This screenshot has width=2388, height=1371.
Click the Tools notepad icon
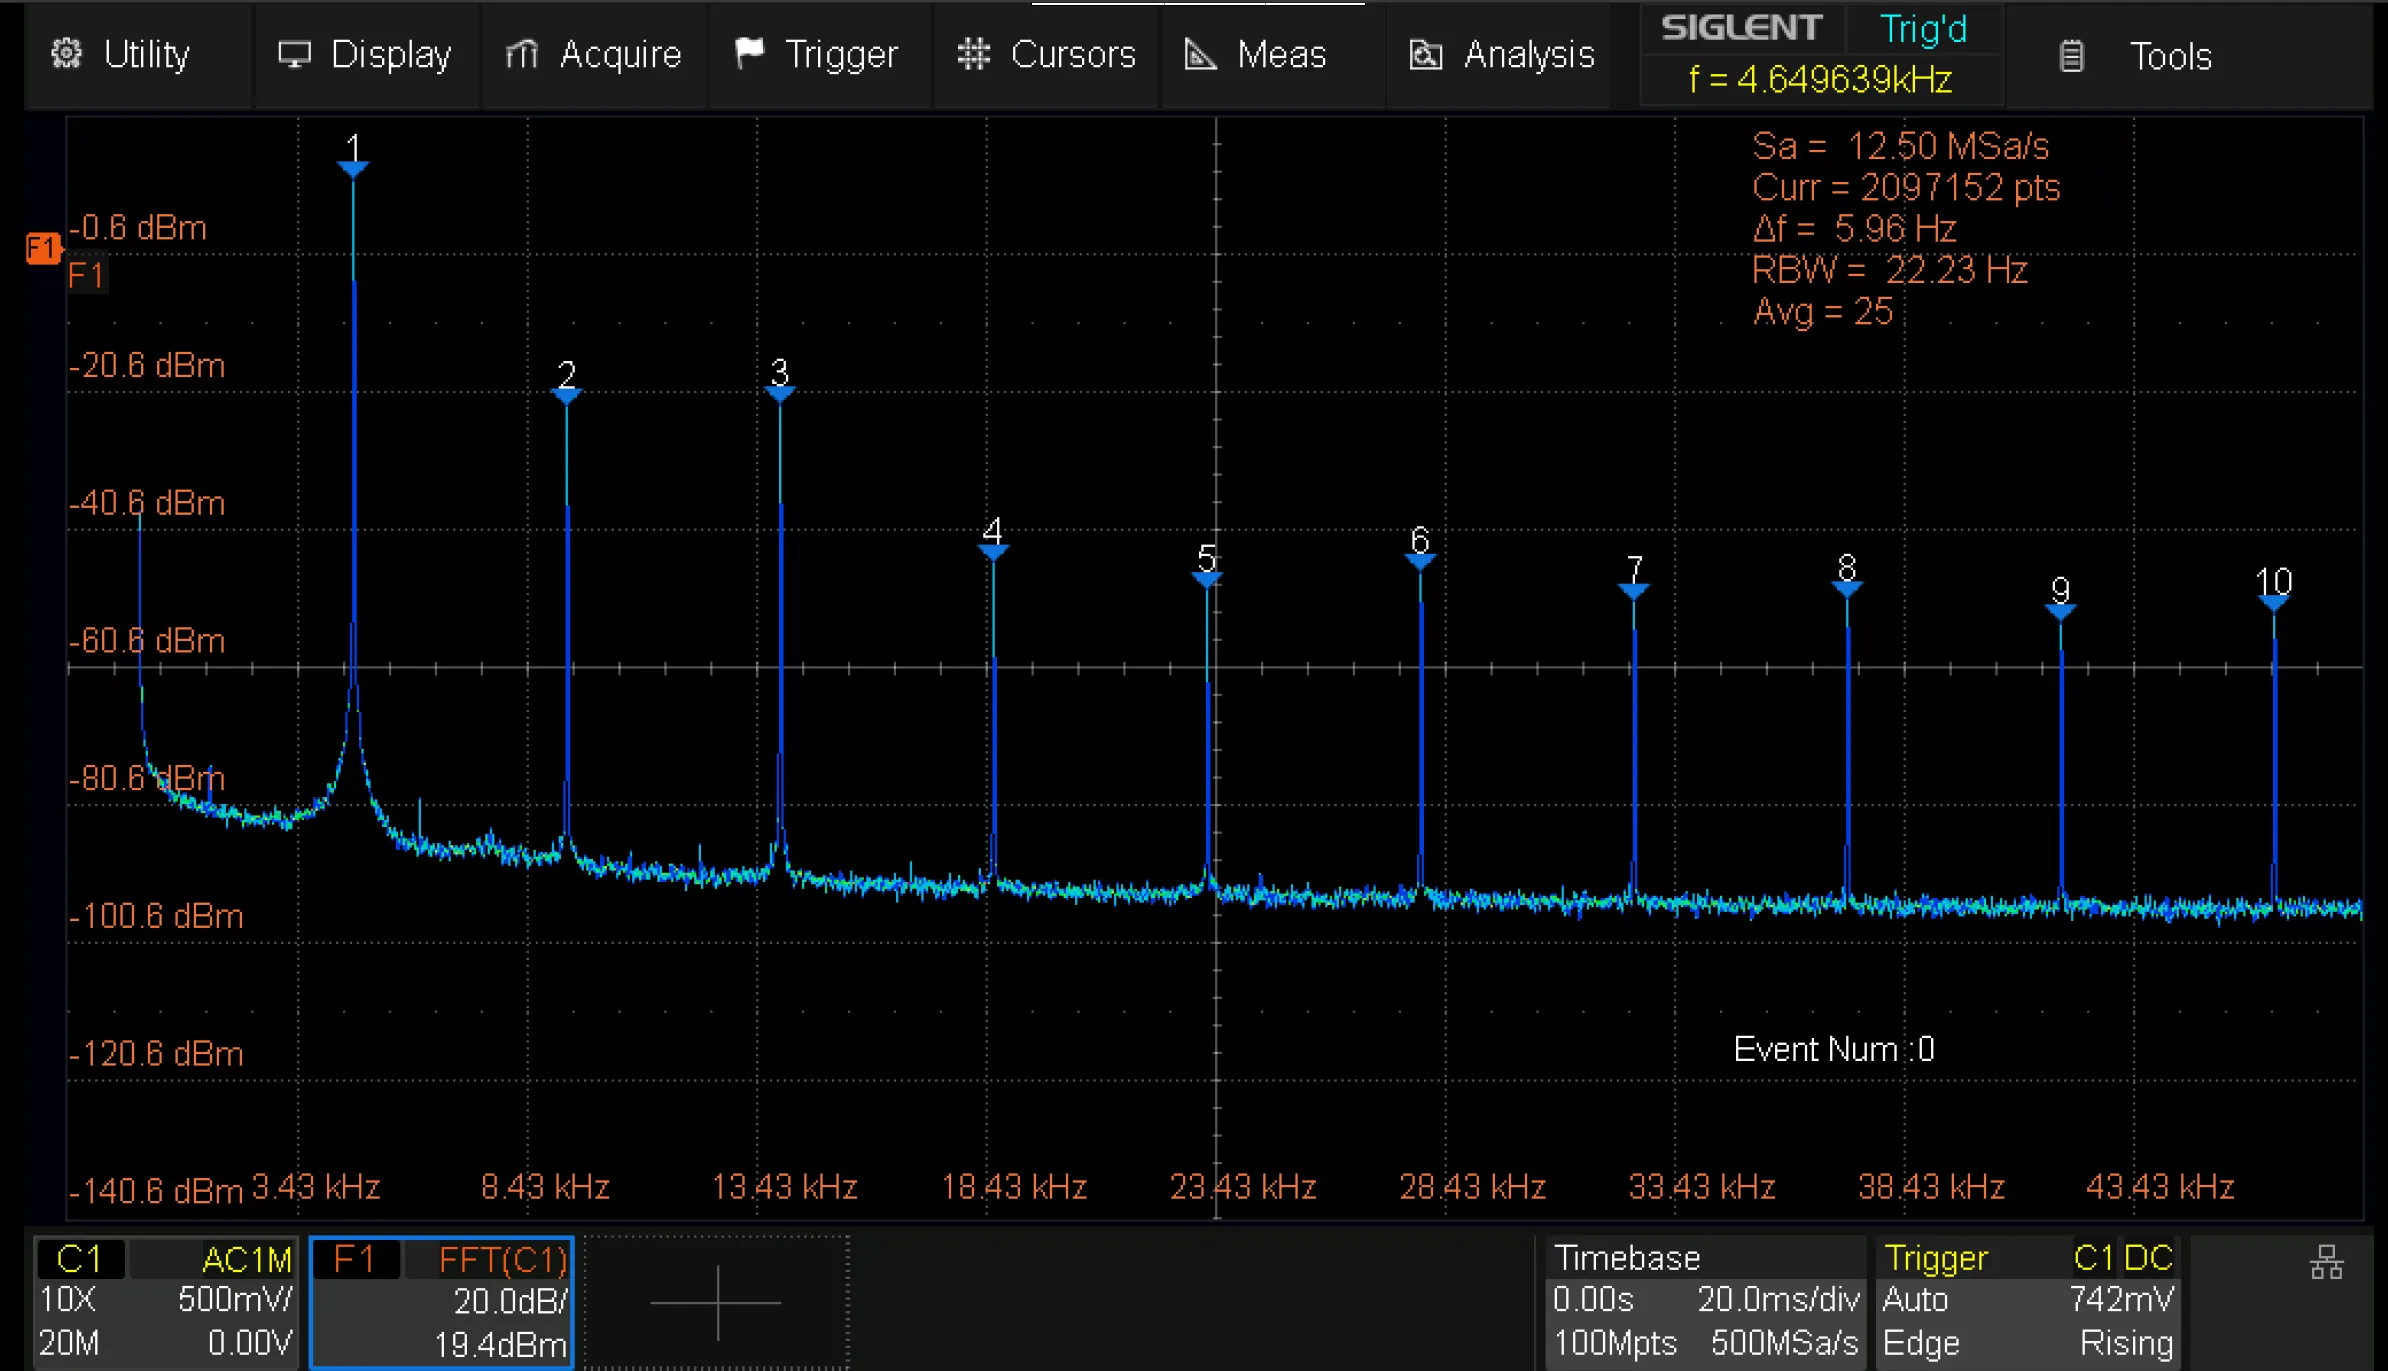(x=2072, y=56)
